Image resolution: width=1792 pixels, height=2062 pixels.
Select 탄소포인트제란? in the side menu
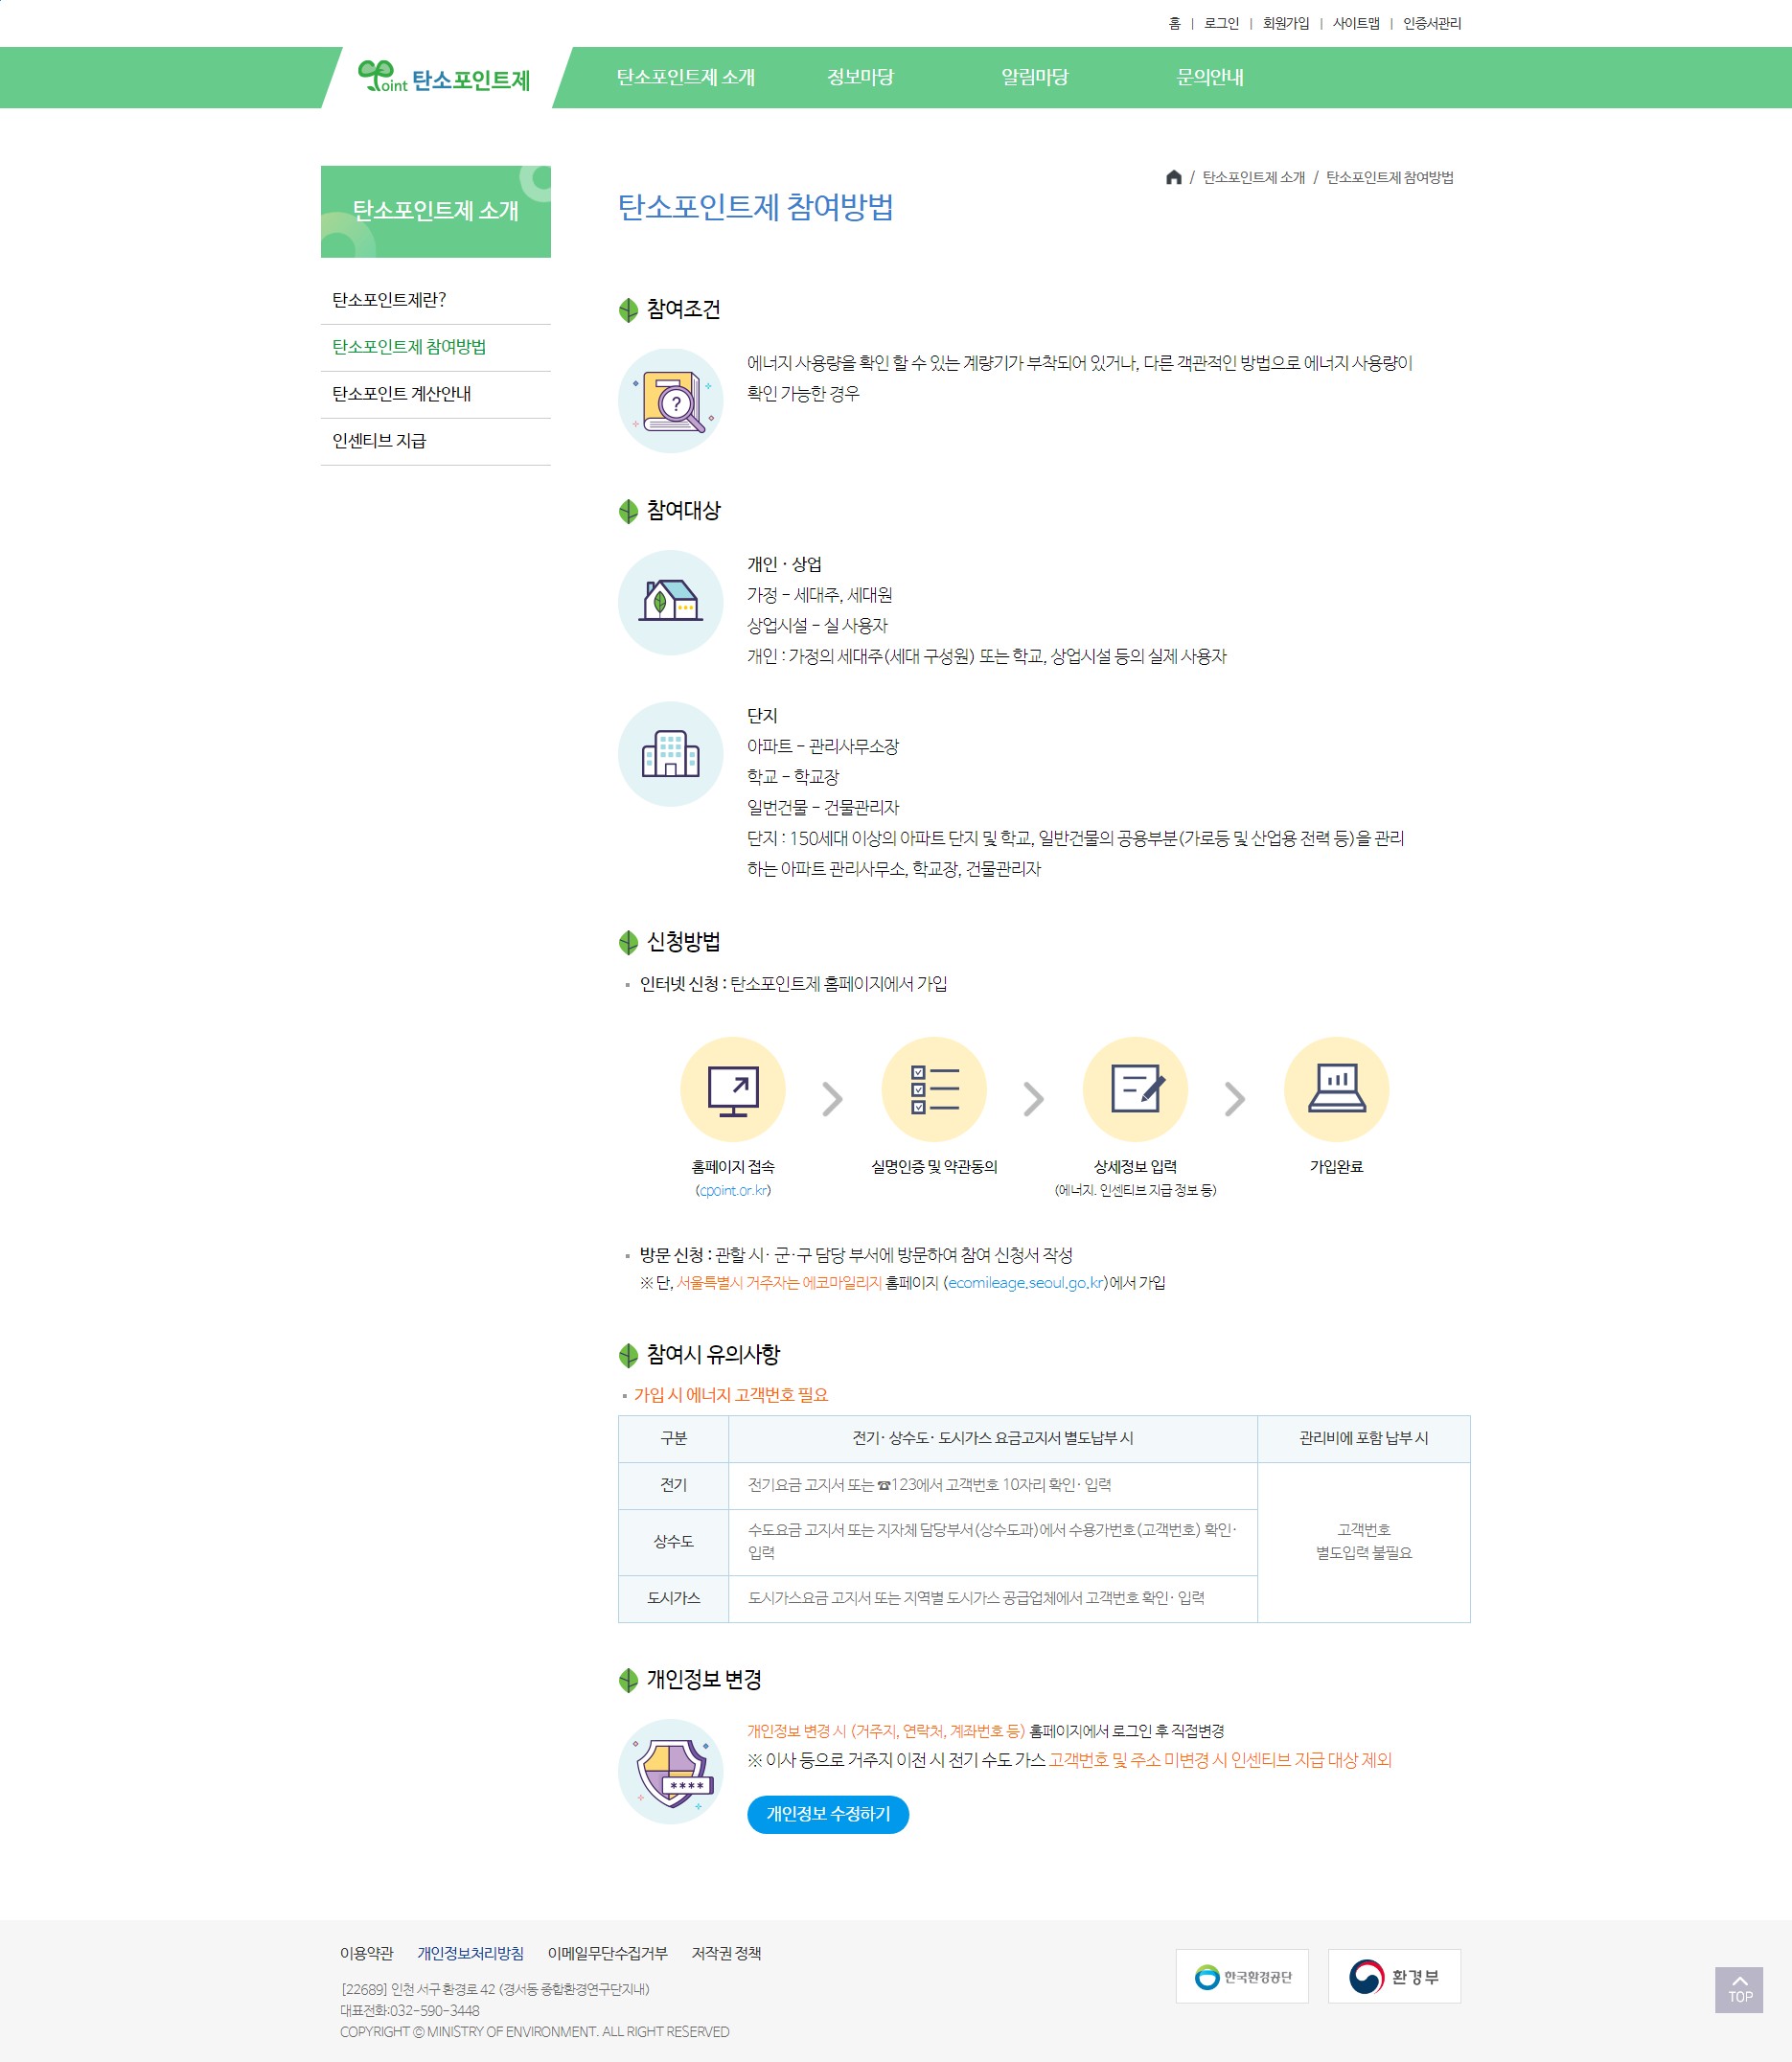point(435,300)
